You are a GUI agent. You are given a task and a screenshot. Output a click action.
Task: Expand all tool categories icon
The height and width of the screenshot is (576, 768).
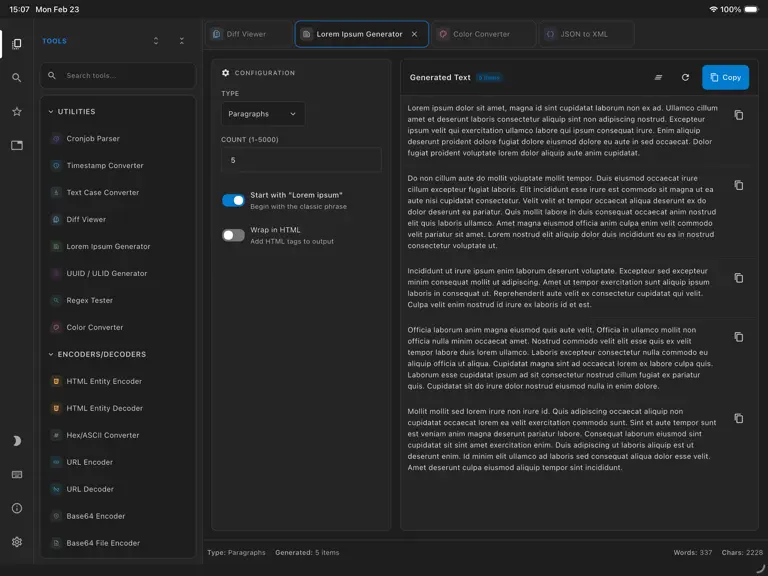pyautogui.click(x=156, y=41)
